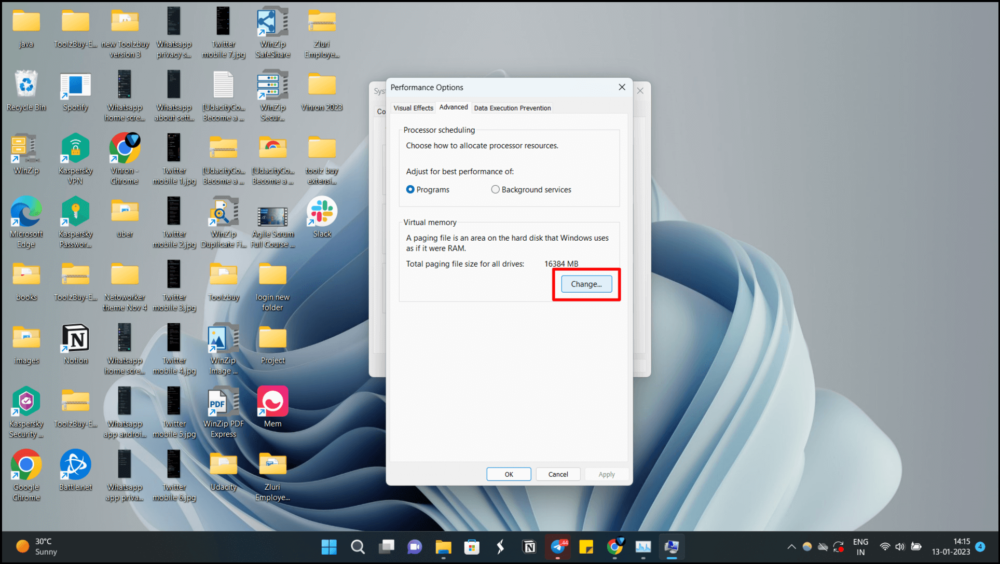Screen dimensions: 1000x564
Task: Open the Wi-Fi network tray icon
Action: (x=885, y=547)
